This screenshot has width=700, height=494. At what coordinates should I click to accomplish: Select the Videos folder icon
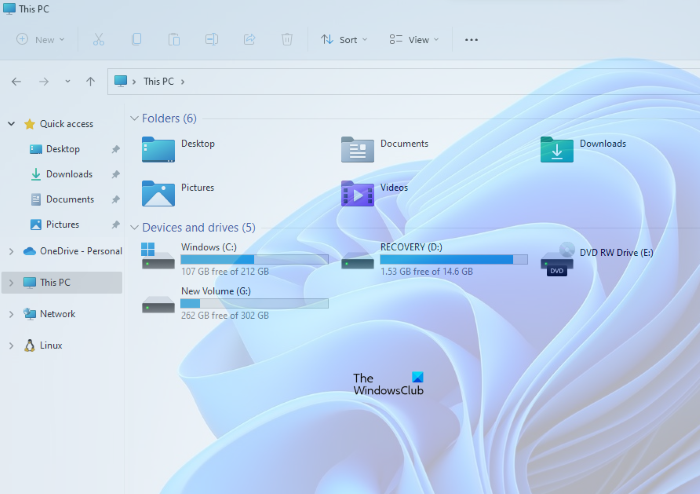[x=357, y=193]
